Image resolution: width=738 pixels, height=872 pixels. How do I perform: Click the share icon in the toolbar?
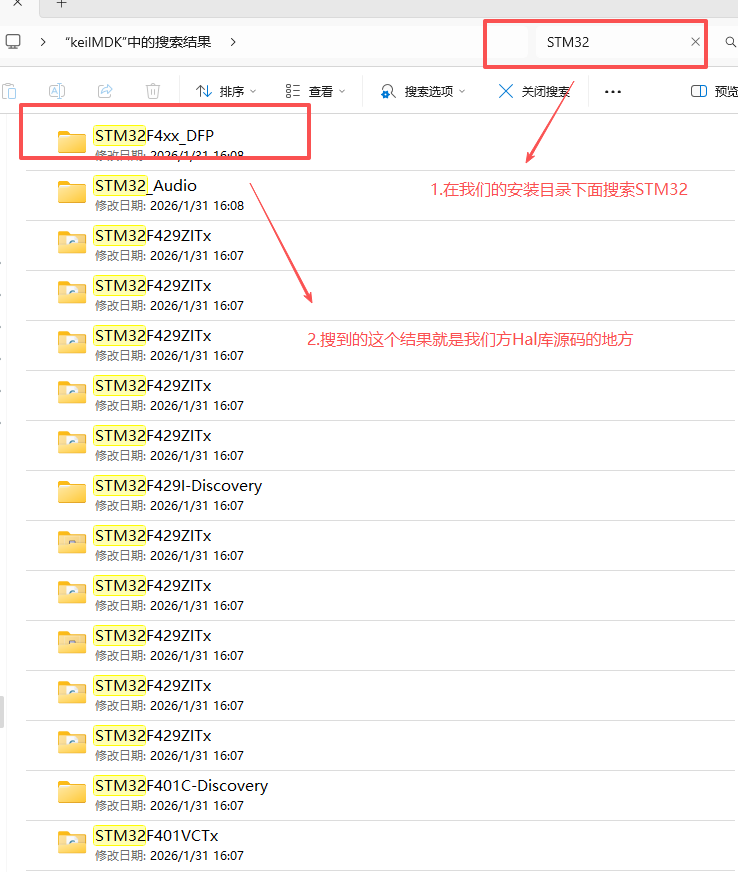tap(105, 91)
